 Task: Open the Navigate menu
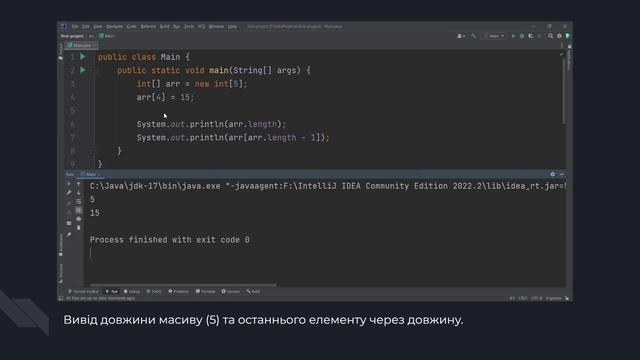[114, 26]
